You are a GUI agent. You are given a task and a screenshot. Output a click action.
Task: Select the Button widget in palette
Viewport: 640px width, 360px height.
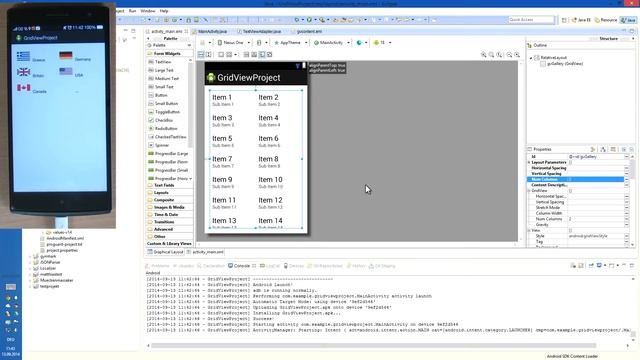pyautogui.click(x=161, y=95)
